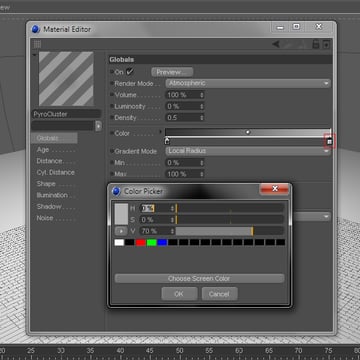Maximize the Material Editor window
Image resolution: width=360 pixels, height=360 pixels.
[x=296, y=27]
